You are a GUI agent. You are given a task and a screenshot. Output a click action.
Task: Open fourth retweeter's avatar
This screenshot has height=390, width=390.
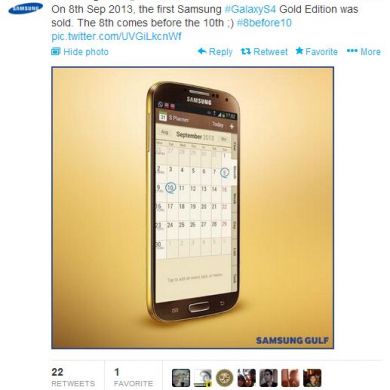click(x=246, y=378)
